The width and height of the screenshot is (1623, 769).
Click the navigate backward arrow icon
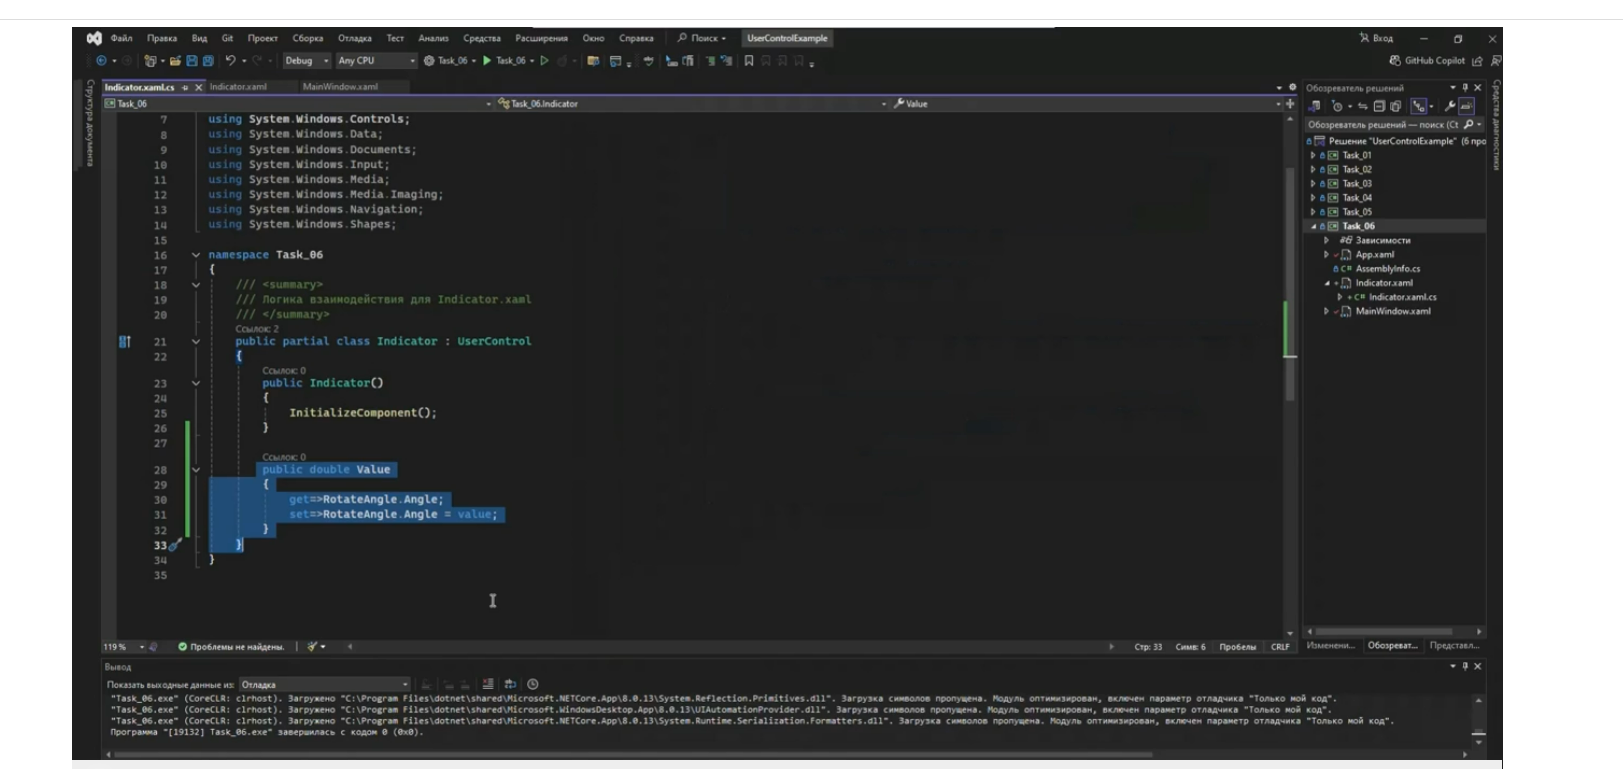pyautogui.click(x=101, y=61)
